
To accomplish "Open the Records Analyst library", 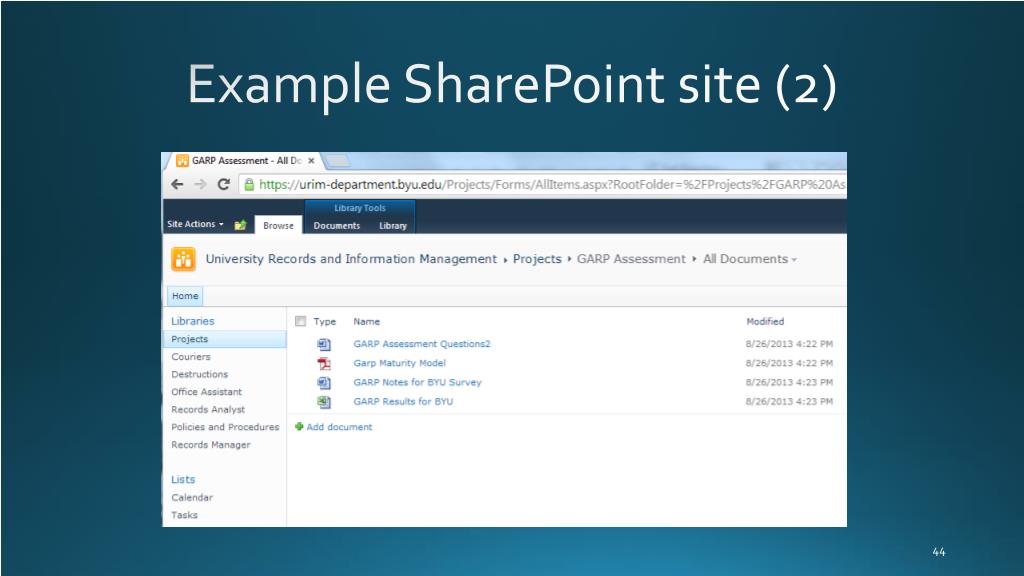I will tap(208, 409).
